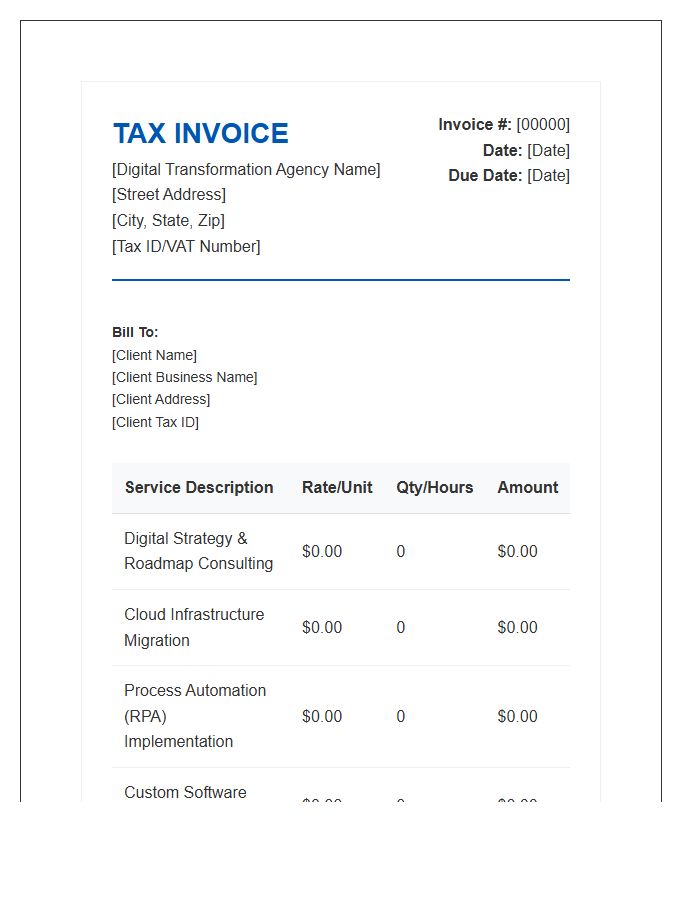The width and height of the screenshot is (700, 900).
Task: Select Digital Strategy & Roadmap Consulting cell
Action: (199, 551)
